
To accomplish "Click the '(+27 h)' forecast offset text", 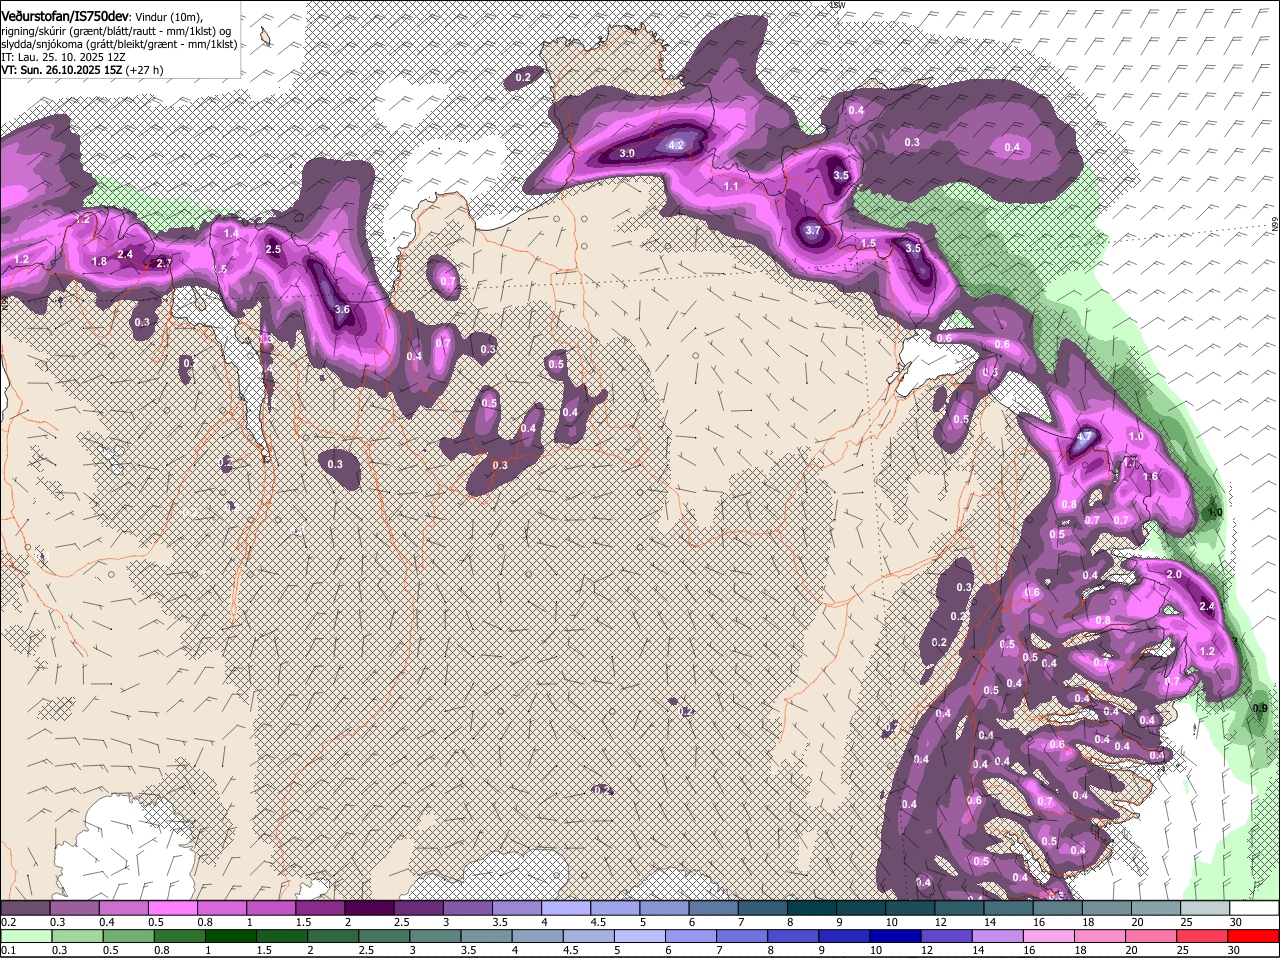I will click(x=145, y=70).
